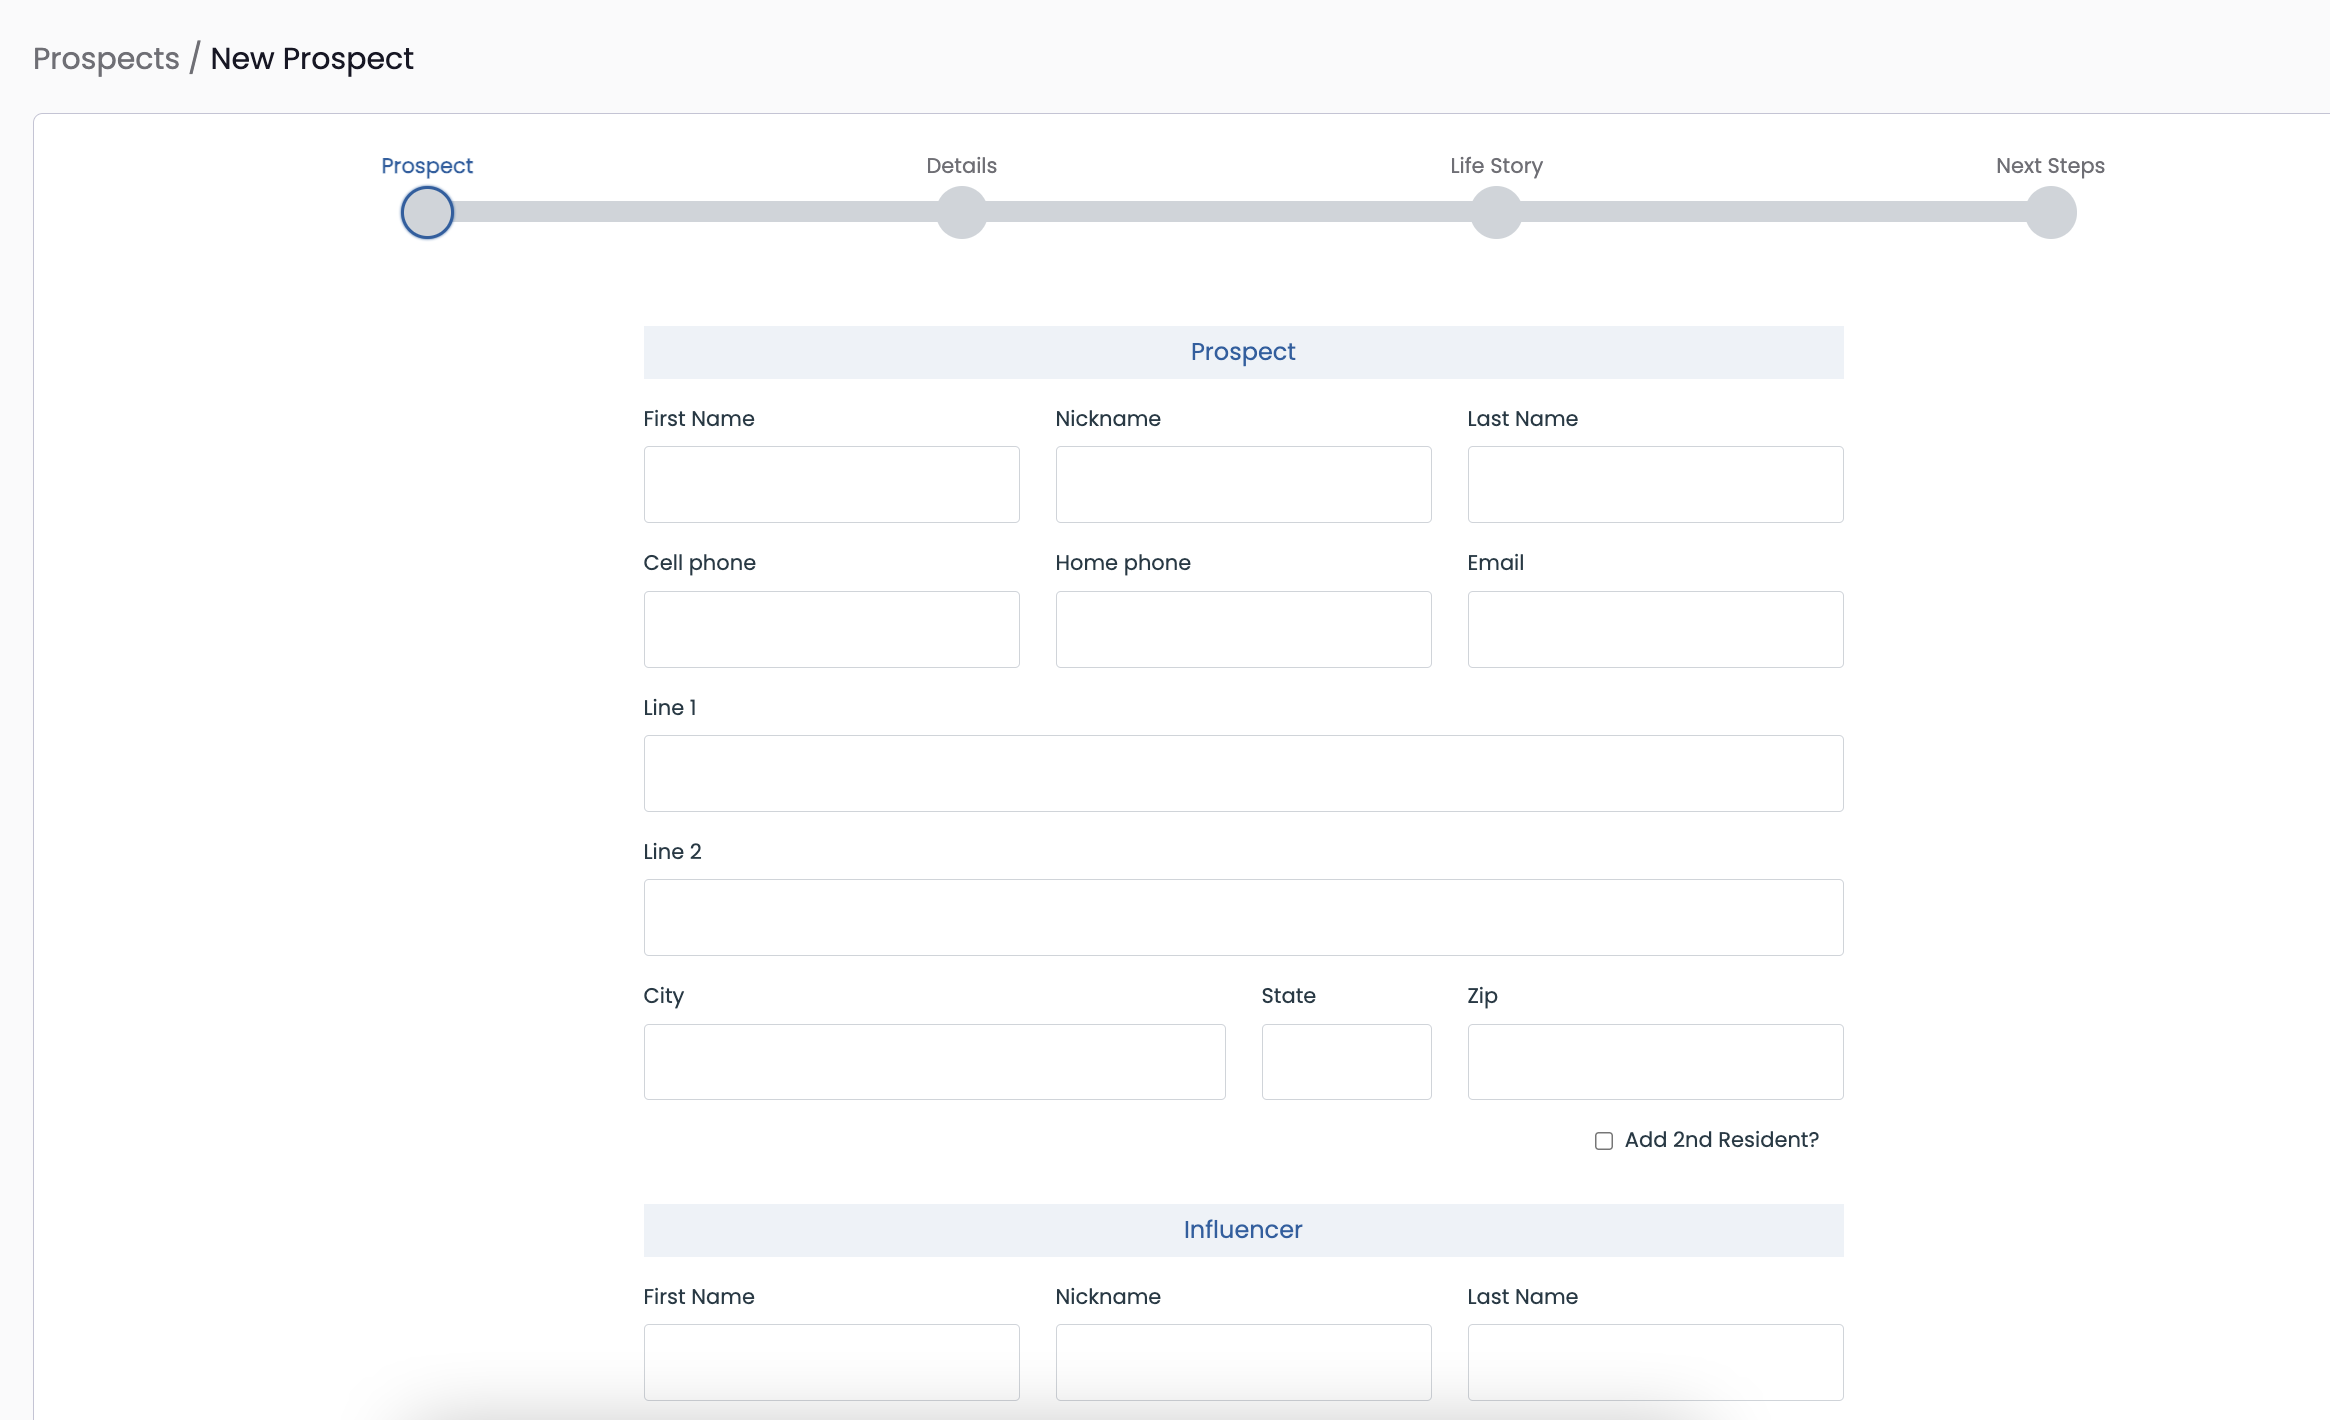Select the Email input box

coord(1655,629)
